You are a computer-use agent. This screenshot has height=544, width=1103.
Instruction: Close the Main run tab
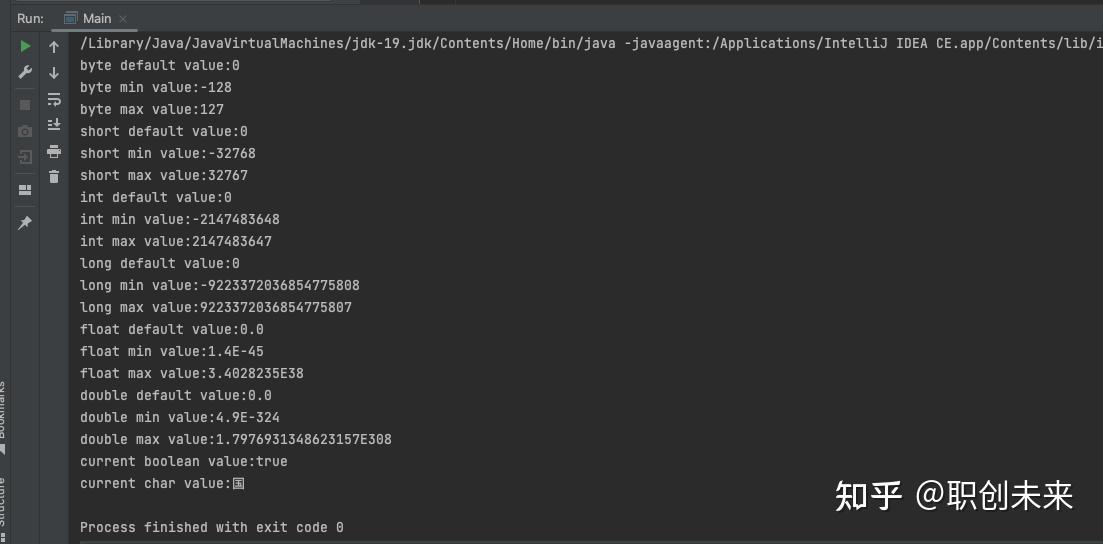123,19
